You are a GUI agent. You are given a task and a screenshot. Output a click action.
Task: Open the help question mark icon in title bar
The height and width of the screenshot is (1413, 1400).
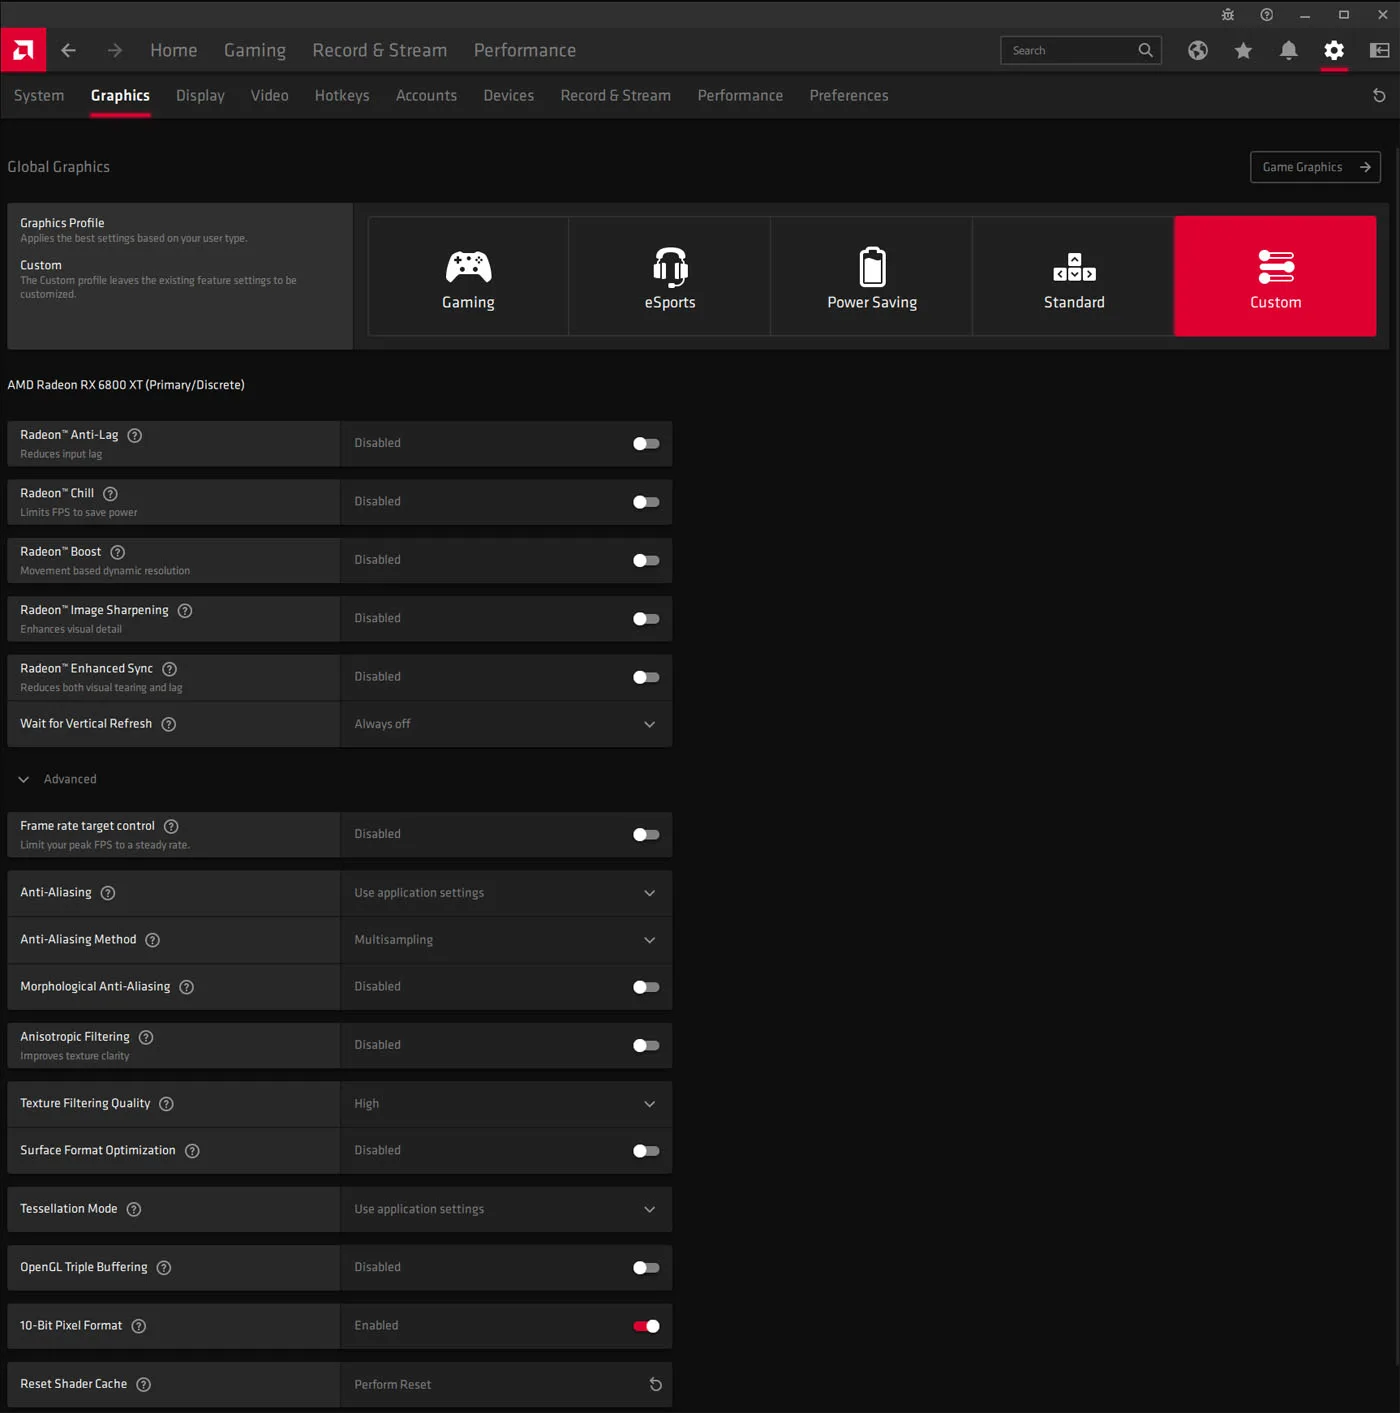1267,14
